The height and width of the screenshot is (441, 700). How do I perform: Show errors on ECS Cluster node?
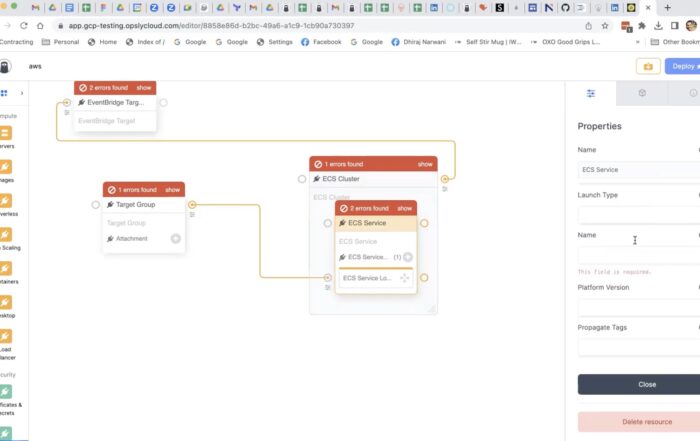pos(425,164)
